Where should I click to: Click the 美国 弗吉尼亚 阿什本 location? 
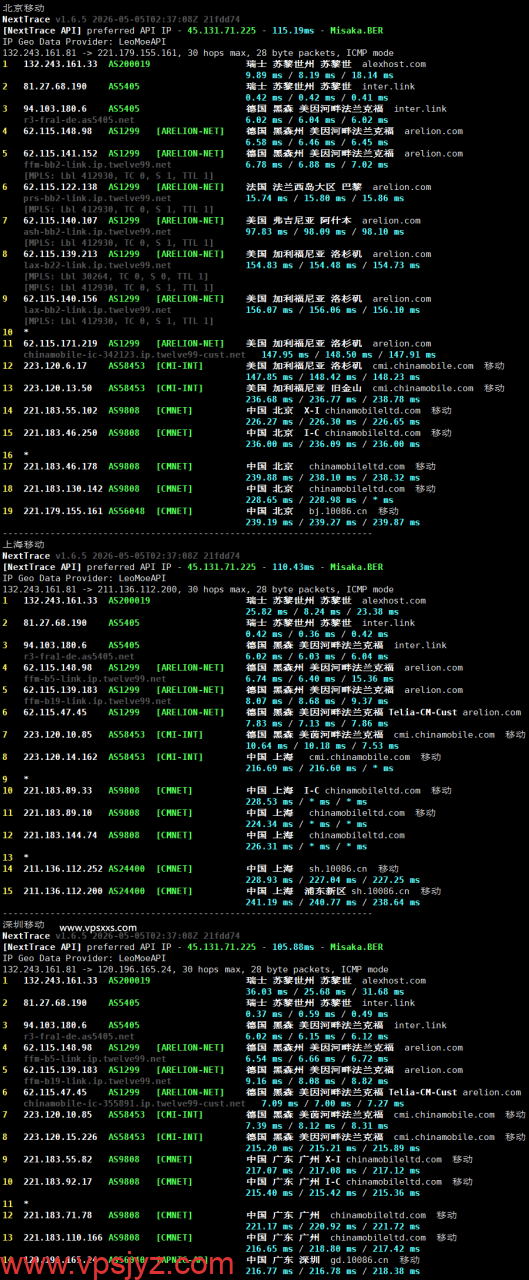pyautogui.click(x=299, y=220)
